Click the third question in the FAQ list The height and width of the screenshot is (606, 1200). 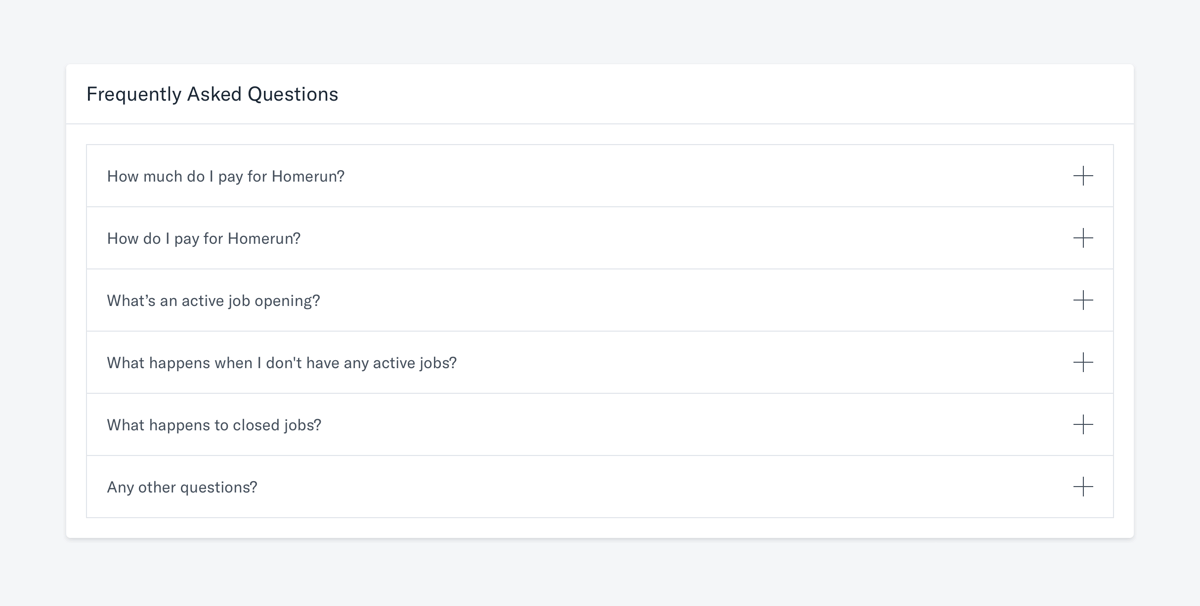click(x=600, y=300)
